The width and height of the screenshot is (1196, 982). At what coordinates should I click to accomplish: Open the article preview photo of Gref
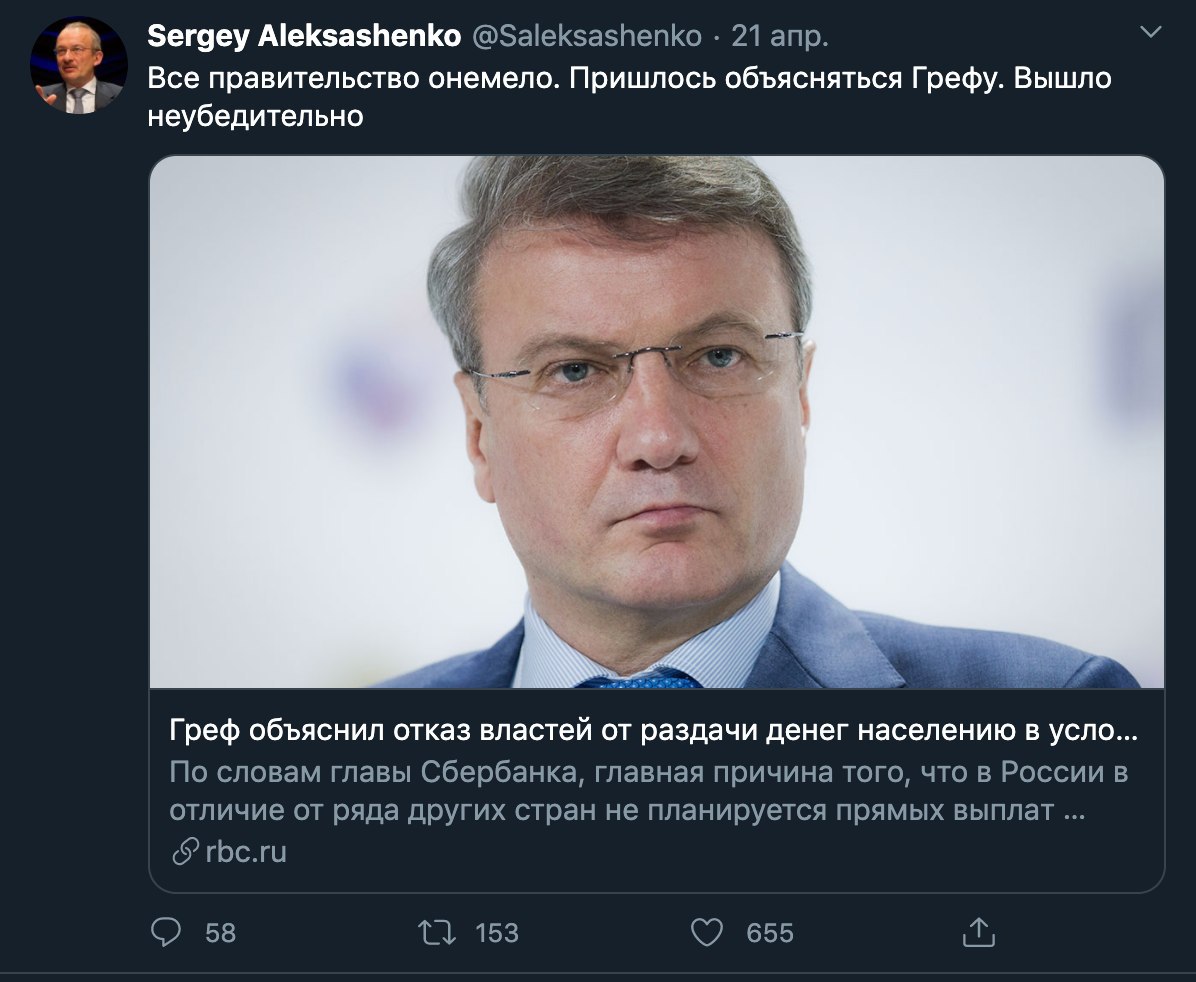(x=657, y=422)
